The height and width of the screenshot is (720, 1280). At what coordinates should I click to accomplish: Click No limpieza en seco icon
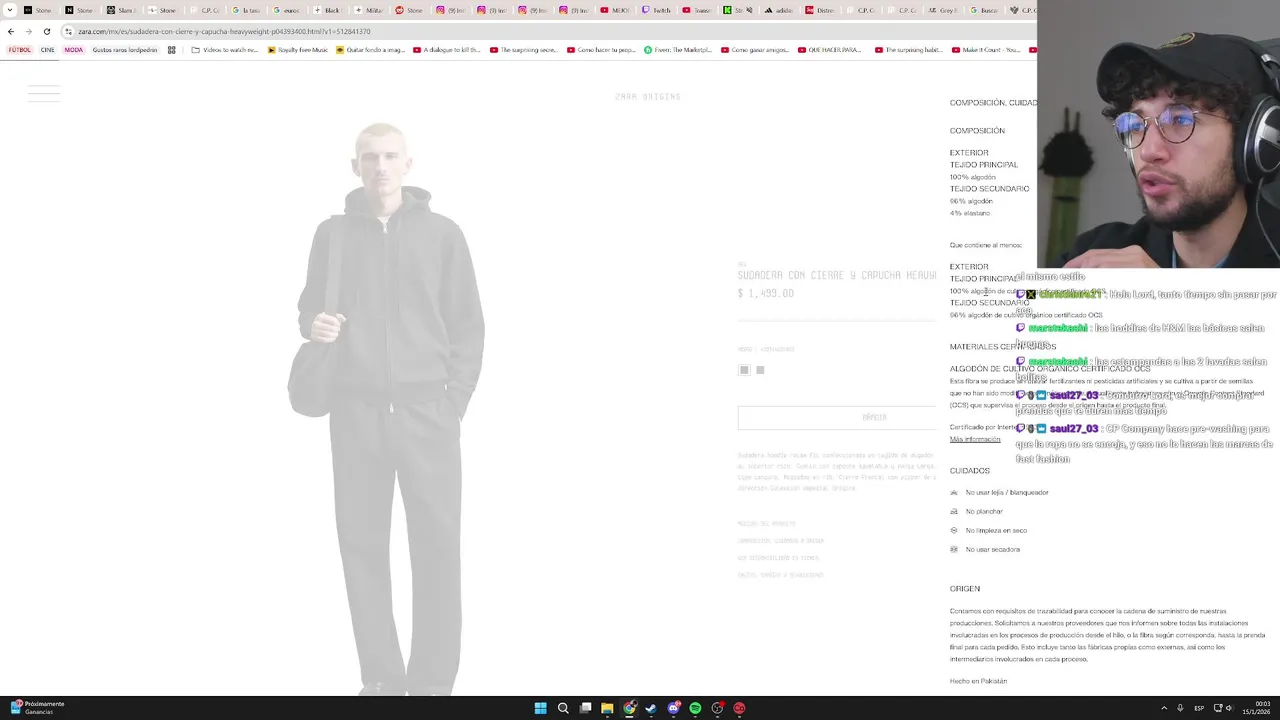coord(954,531)
